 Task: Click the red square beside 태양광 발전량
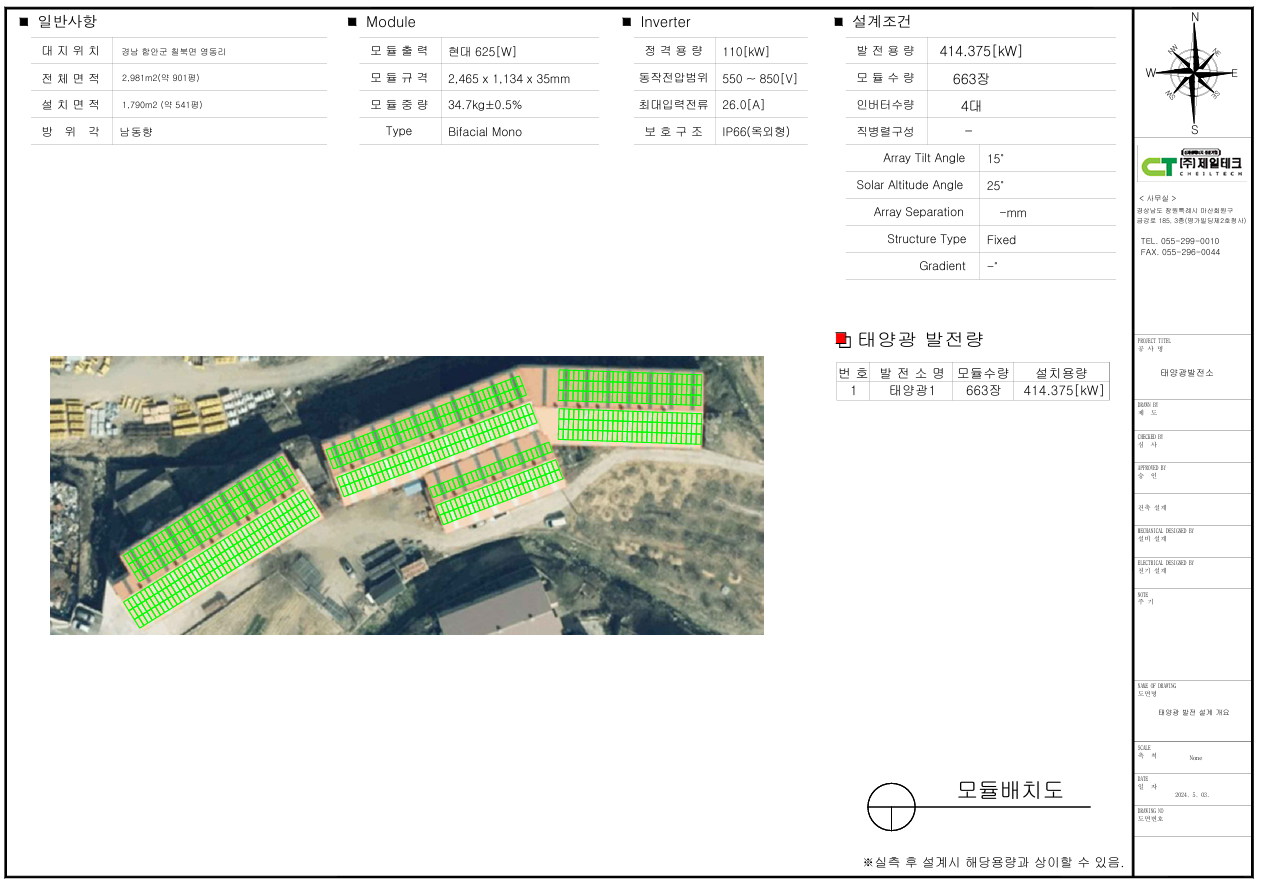pyautogui.click(x=841, y=340)
